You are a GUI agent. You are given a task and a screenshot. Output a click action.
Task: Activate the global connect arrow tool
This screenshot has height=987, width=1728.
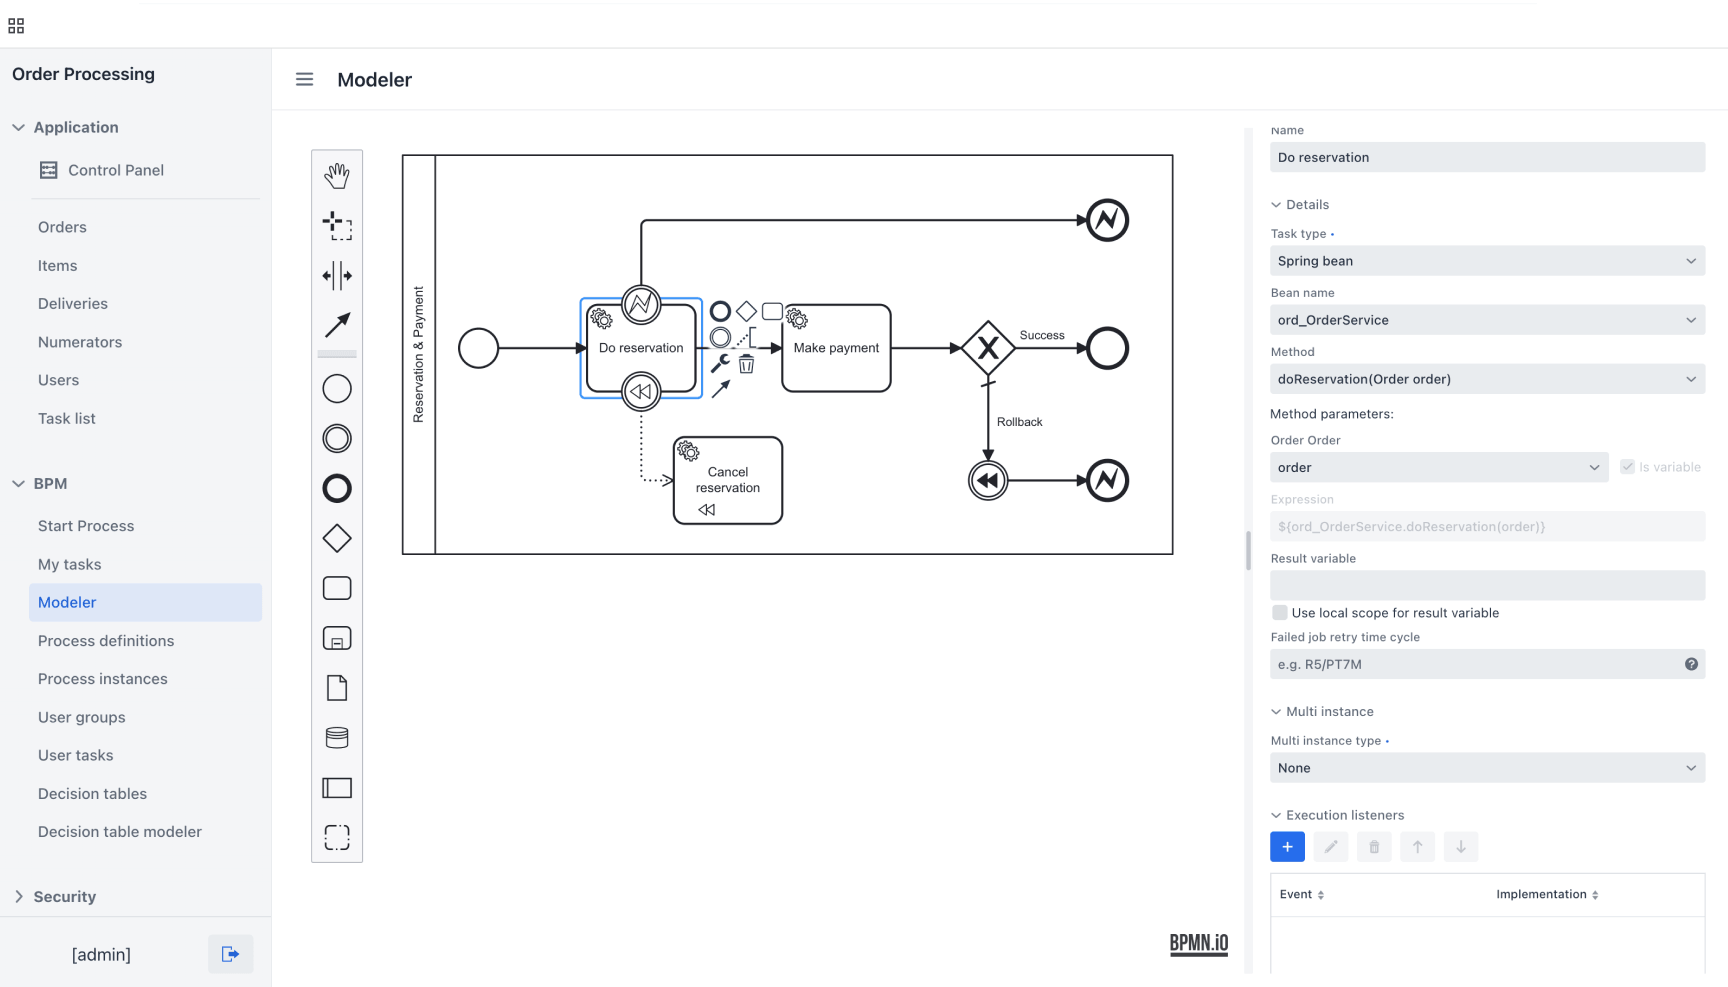pos(337,324)
